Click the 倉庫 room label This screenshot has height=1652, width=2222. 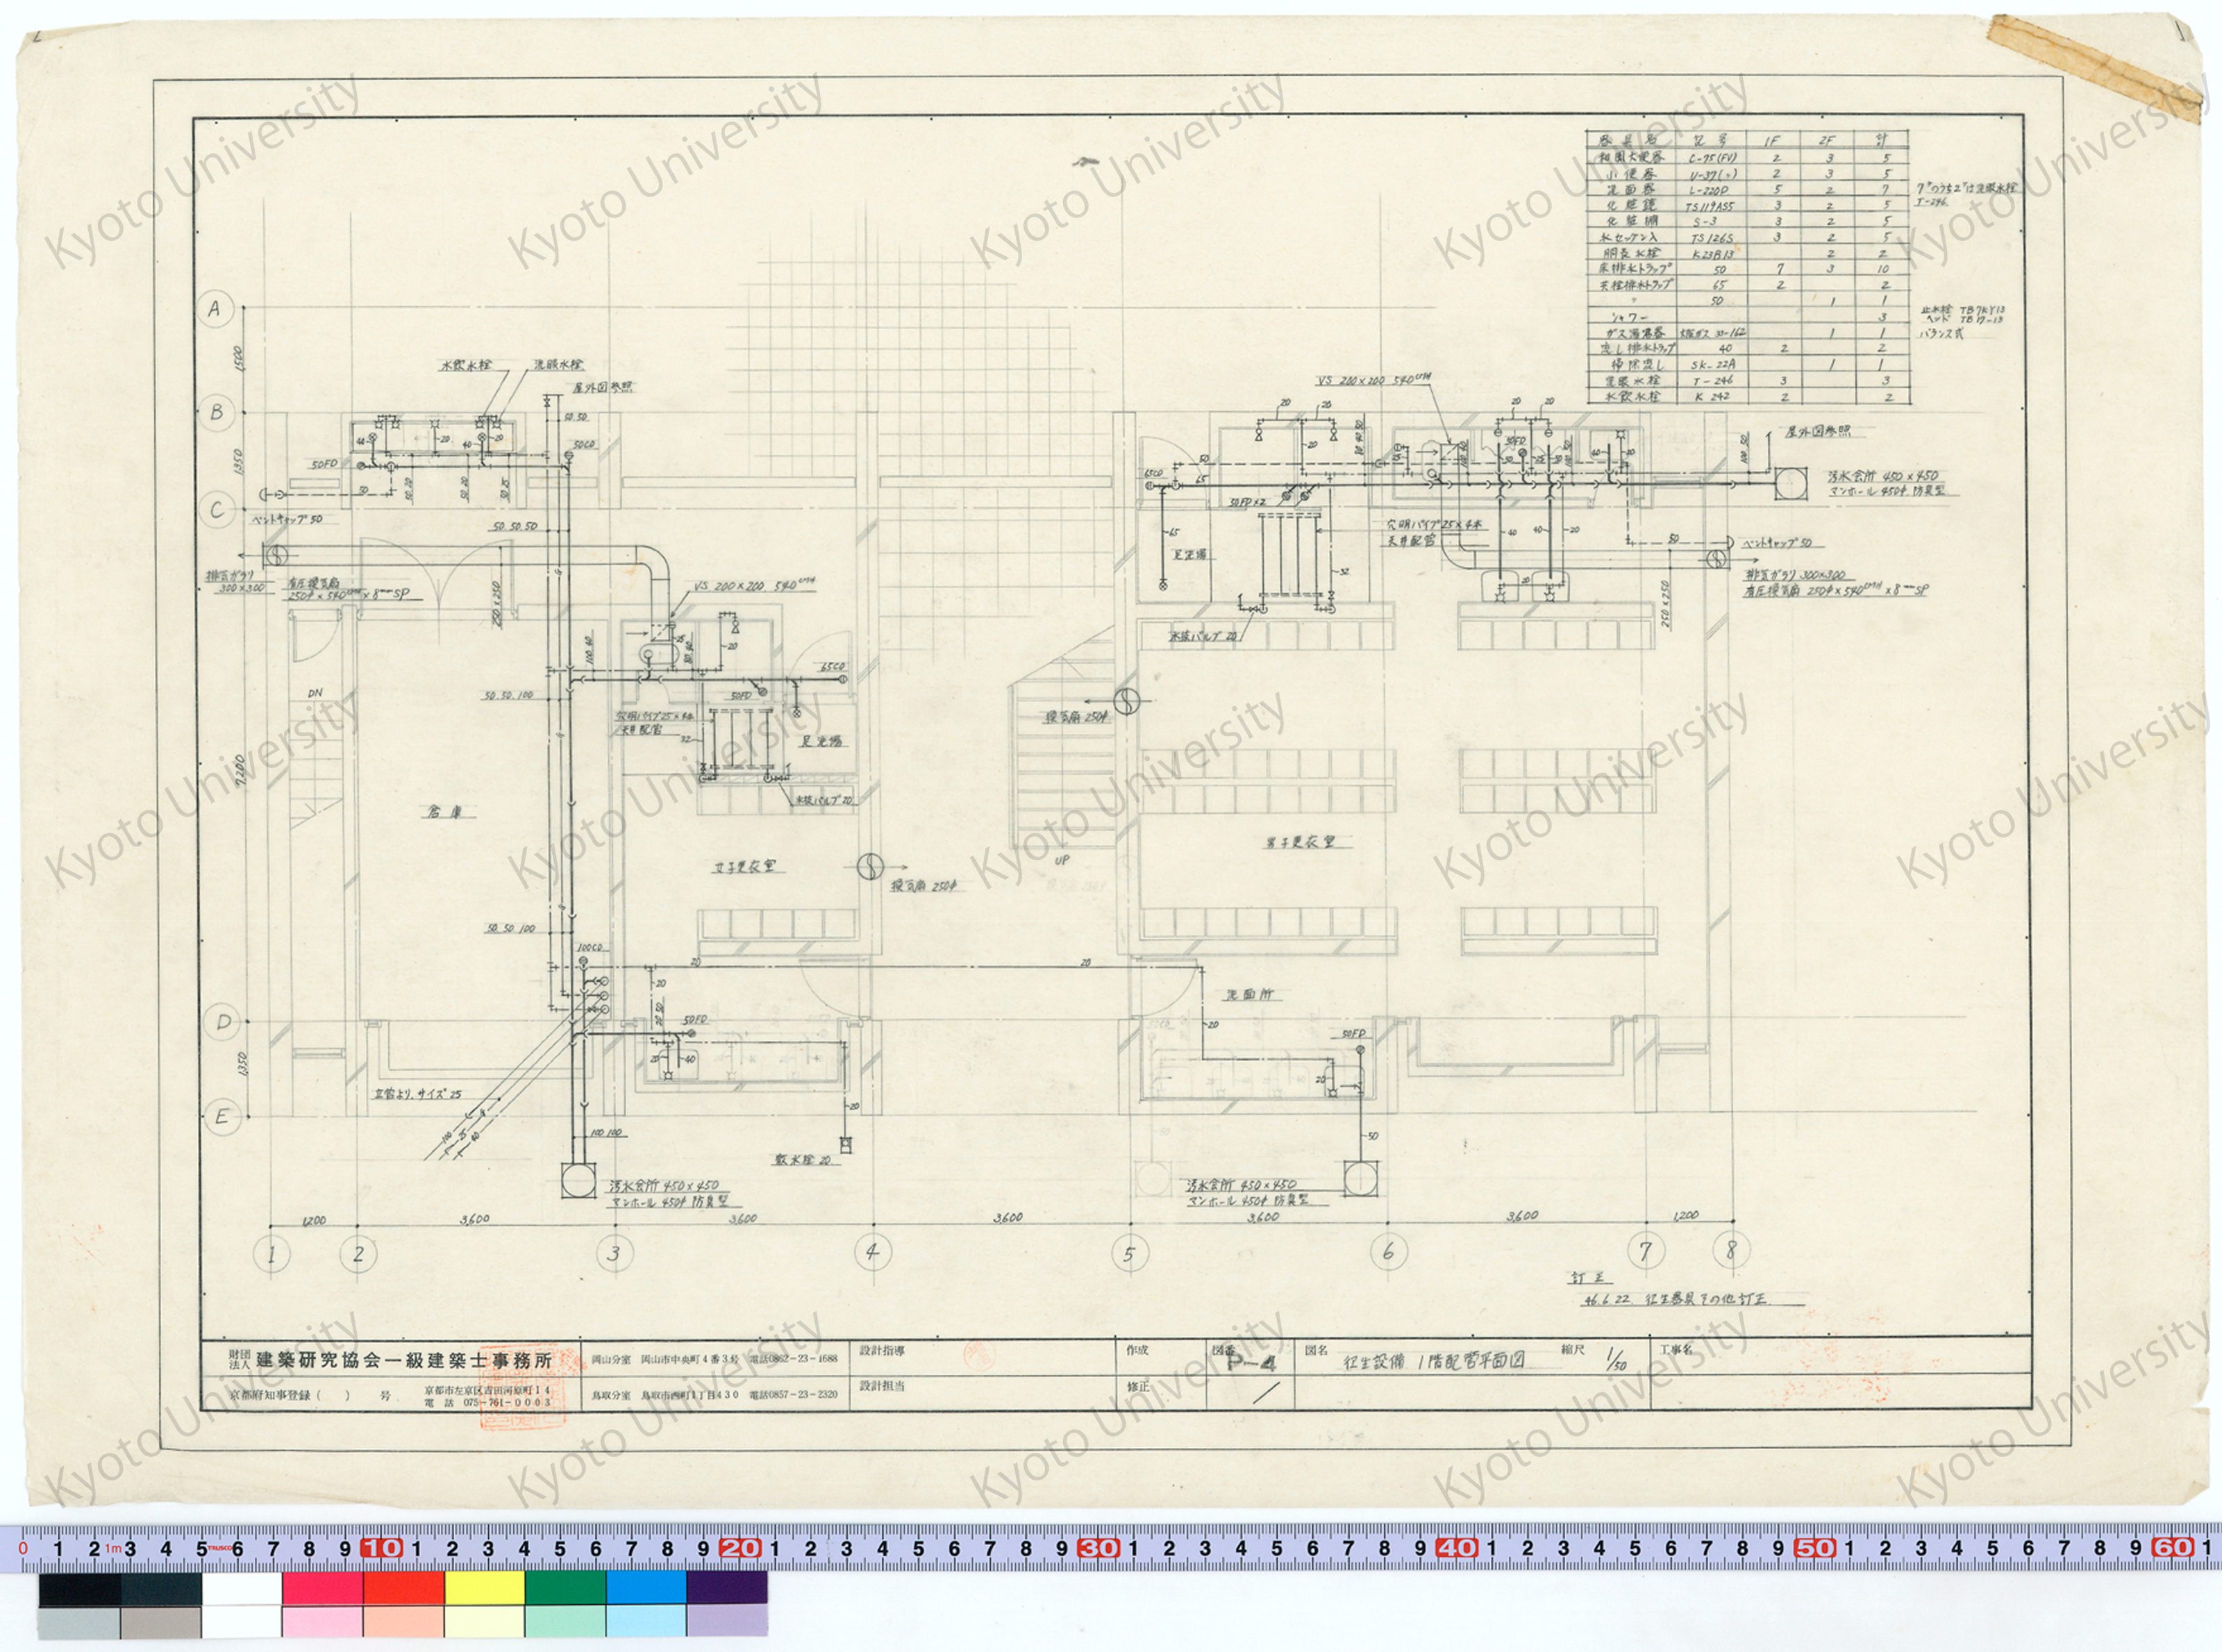(446, 813)
